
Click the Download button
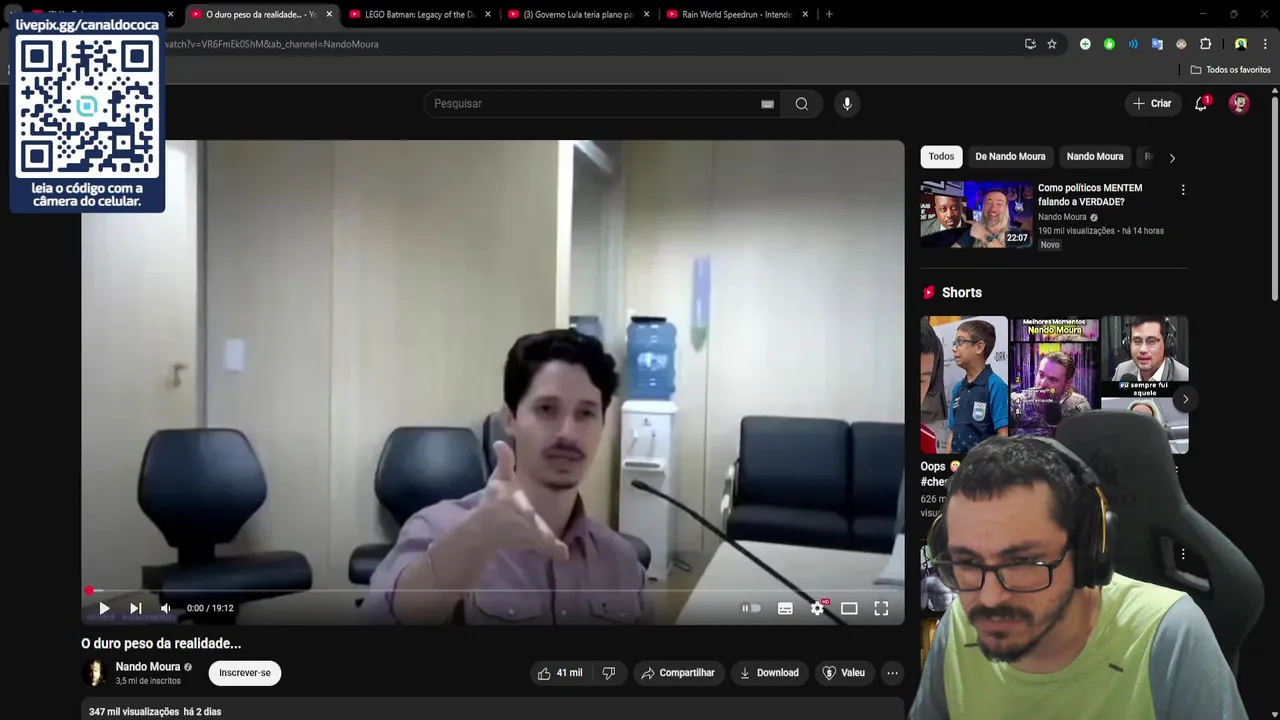point(769,673)
